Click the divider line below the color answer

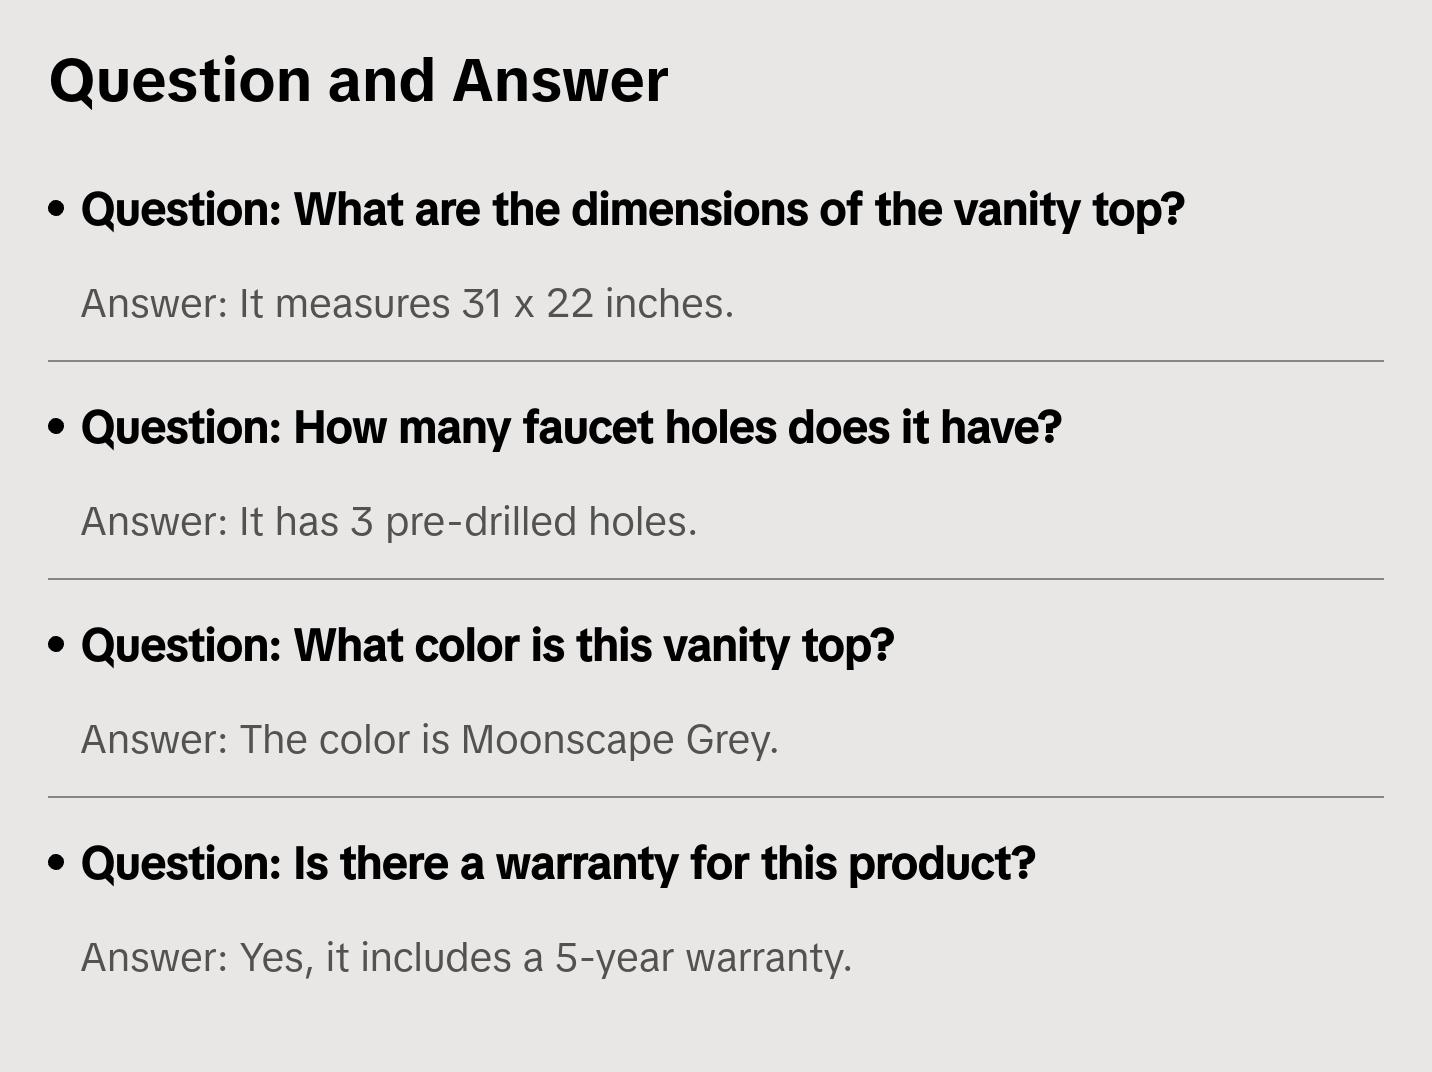(716, 797)
